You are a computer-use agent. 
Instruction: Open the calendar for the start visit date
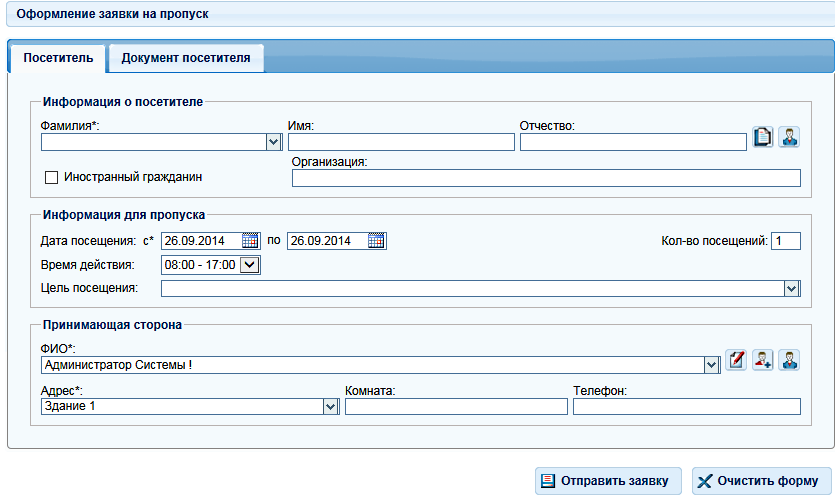tap(250, 241)
